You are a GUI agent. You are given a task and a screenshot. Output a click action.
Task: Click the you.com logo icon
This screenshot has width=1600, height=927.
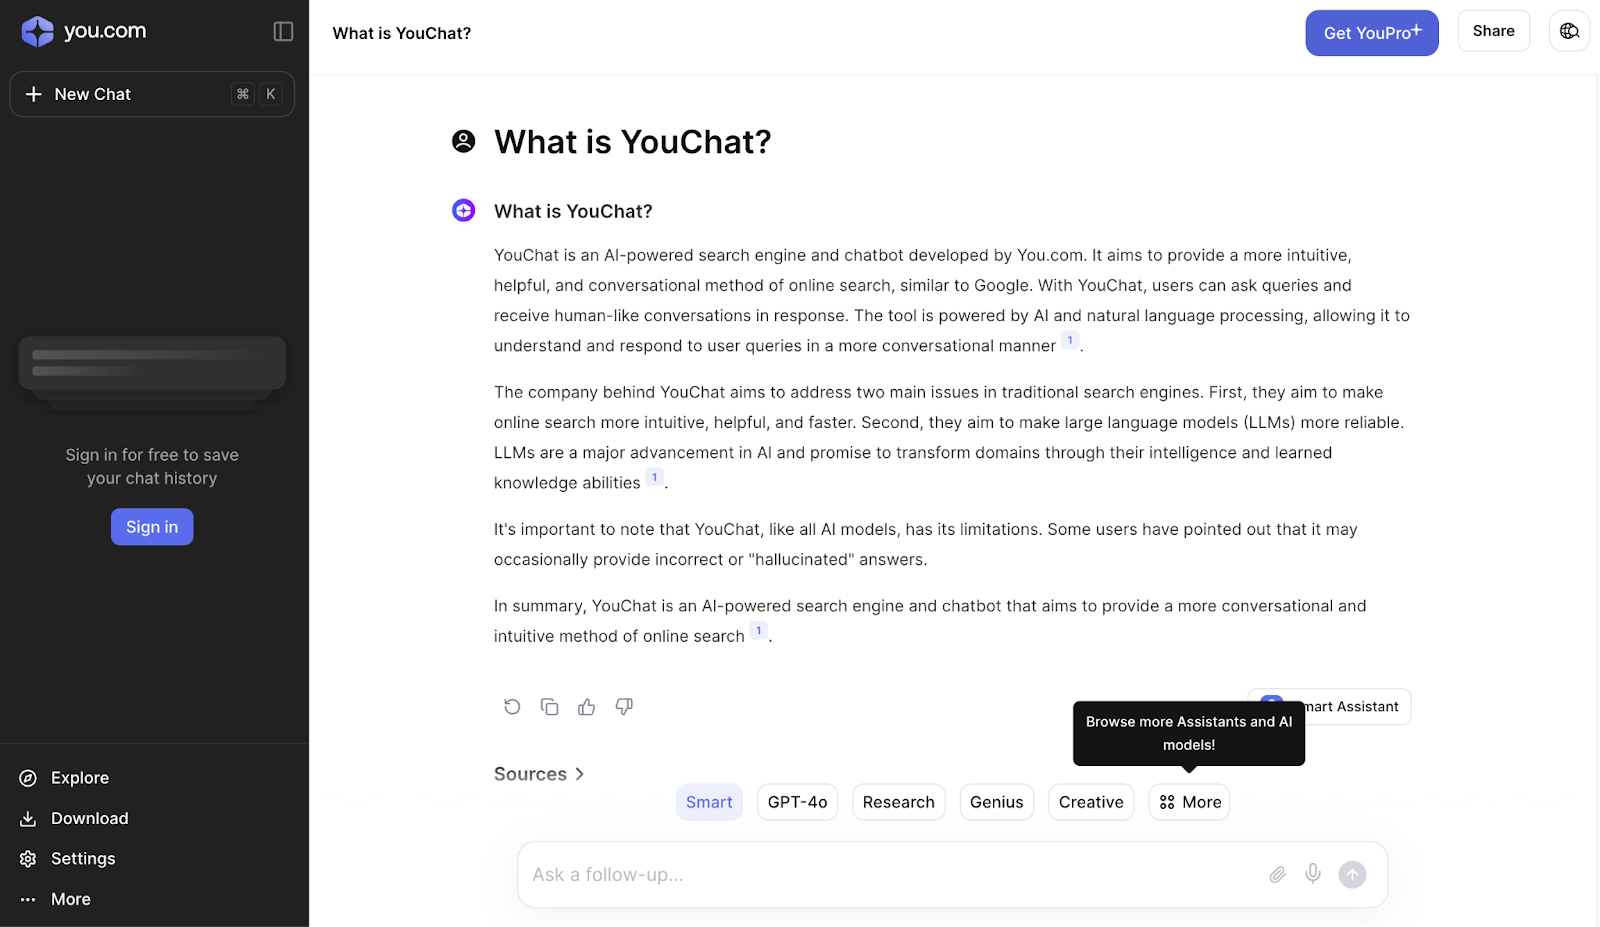[38, 32]
